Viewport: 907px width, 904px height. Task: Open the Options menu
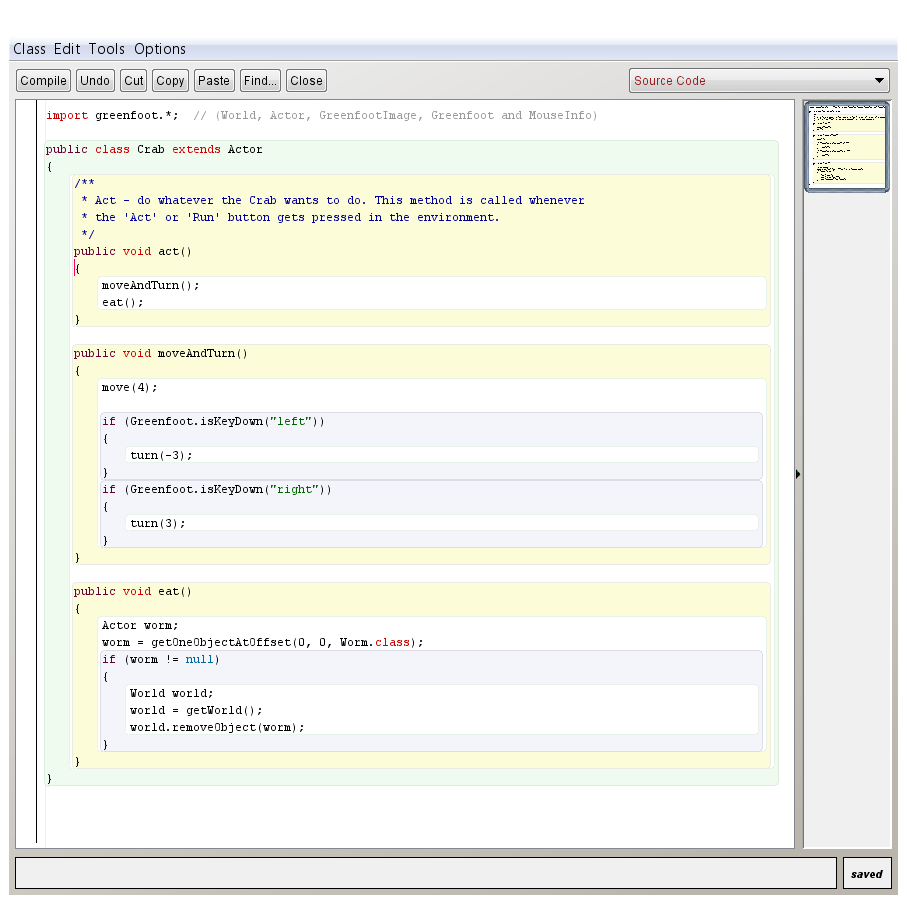click(x=160, y=49)
